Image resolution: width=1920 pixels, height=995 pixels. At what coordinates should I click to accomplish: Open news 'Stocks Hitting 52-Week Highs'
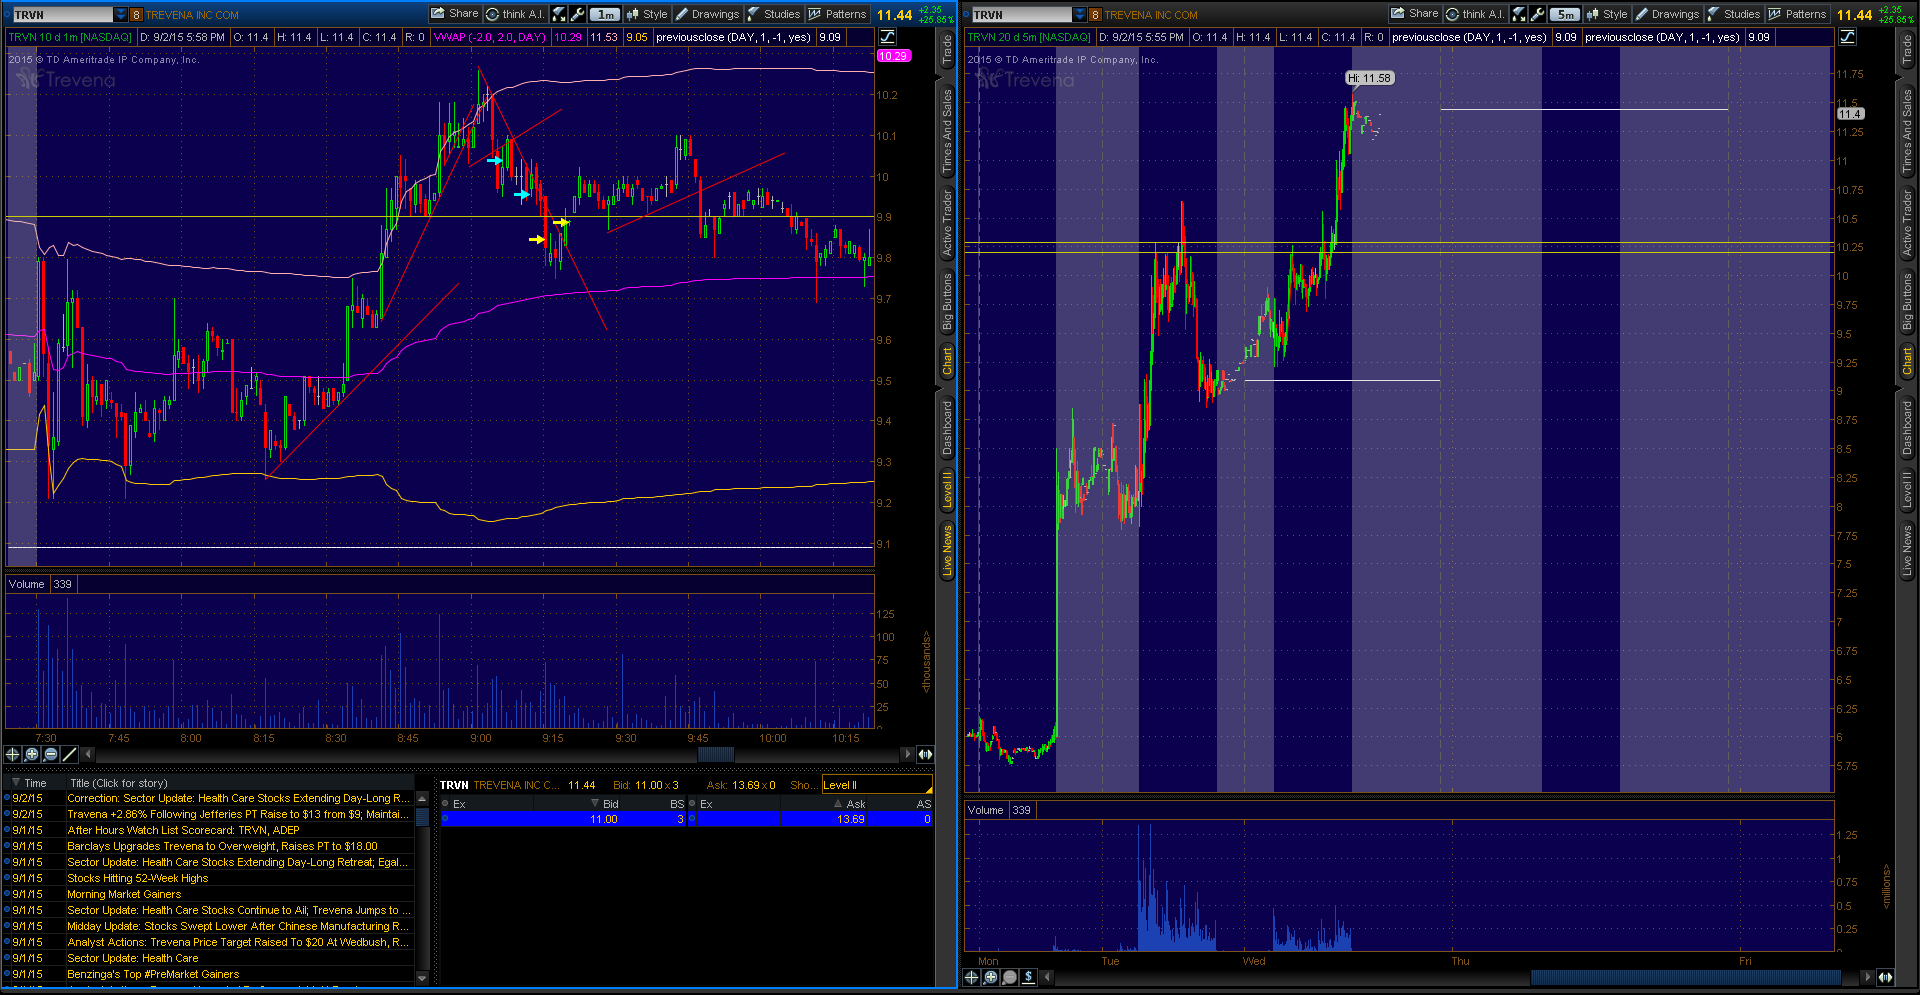(138, 878)
